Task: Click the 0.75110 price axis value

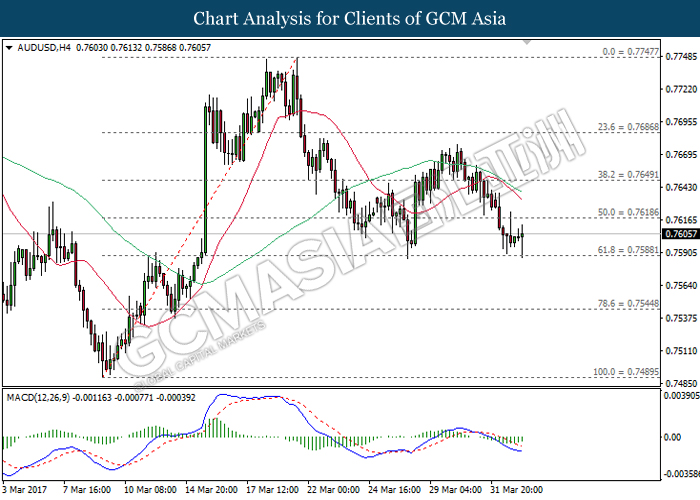Action: (x=681, y=351)
